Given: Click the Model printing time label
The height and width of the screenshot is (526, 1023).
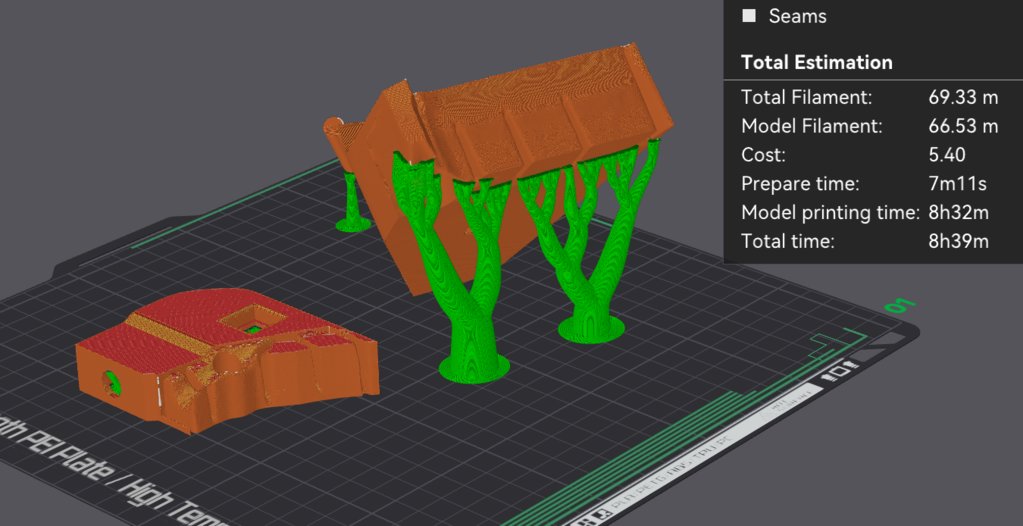Looking at the screenshot, I should pos(830,213).
